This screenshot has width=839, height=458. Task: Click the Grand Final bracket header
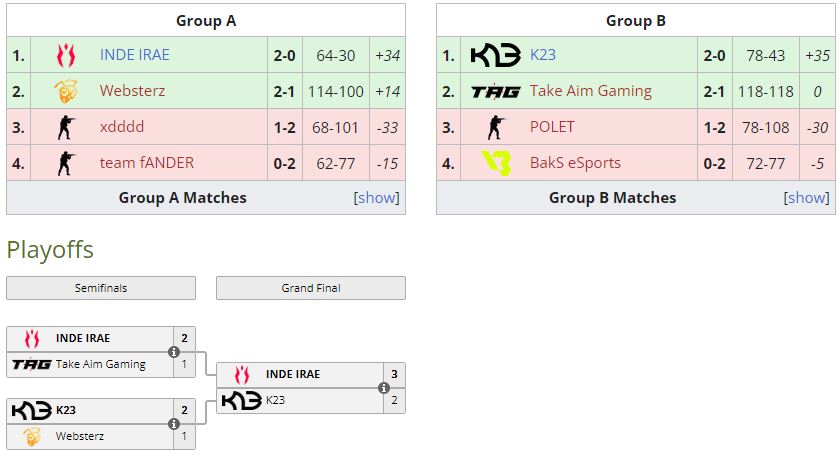311,288
